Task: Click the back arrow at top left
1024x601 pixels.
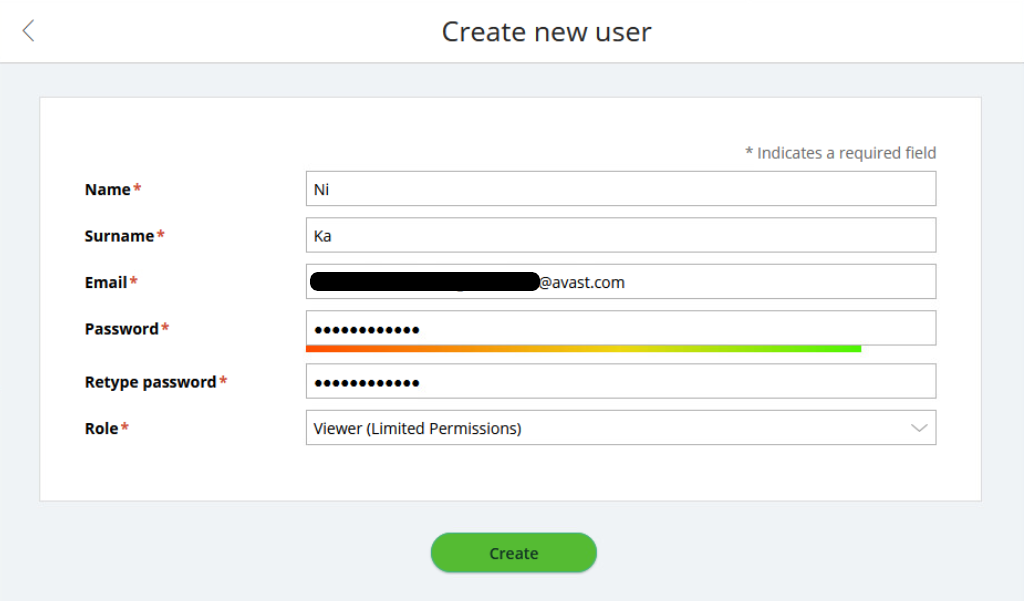Action: [27, 31]
